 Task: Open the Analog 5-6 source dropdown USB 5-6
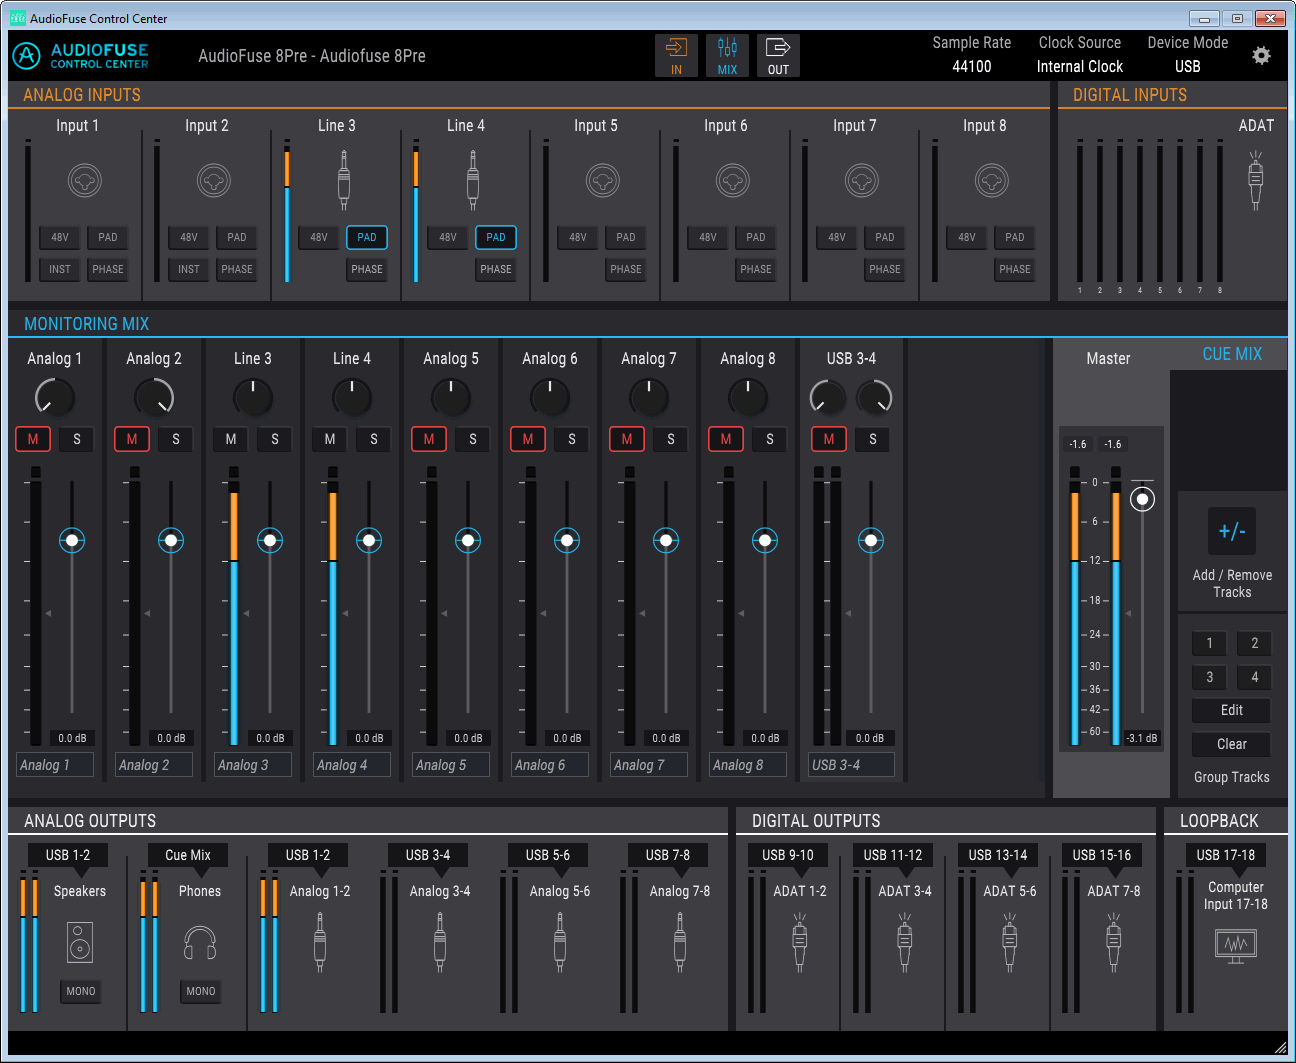tap(548, 855)
